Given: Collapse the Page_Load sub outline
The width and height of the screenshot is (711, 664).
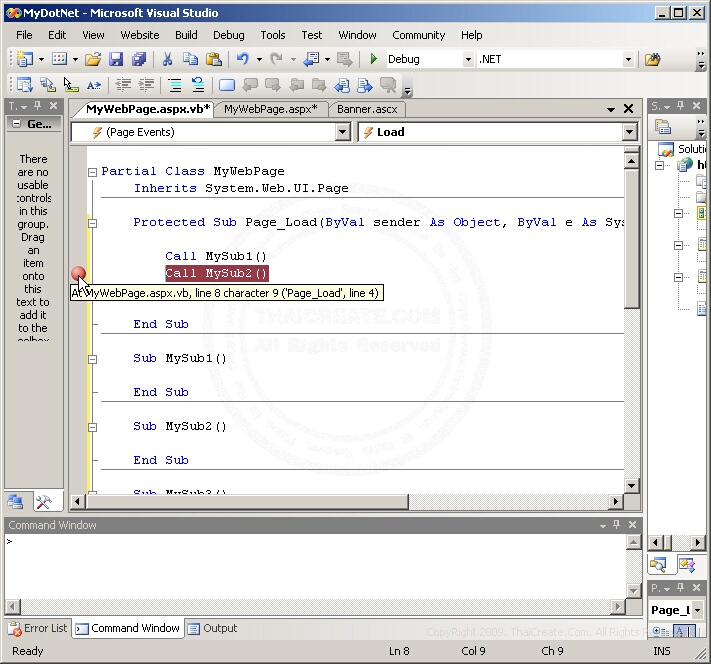Looking at the screenshot, I should click(93, 223).
